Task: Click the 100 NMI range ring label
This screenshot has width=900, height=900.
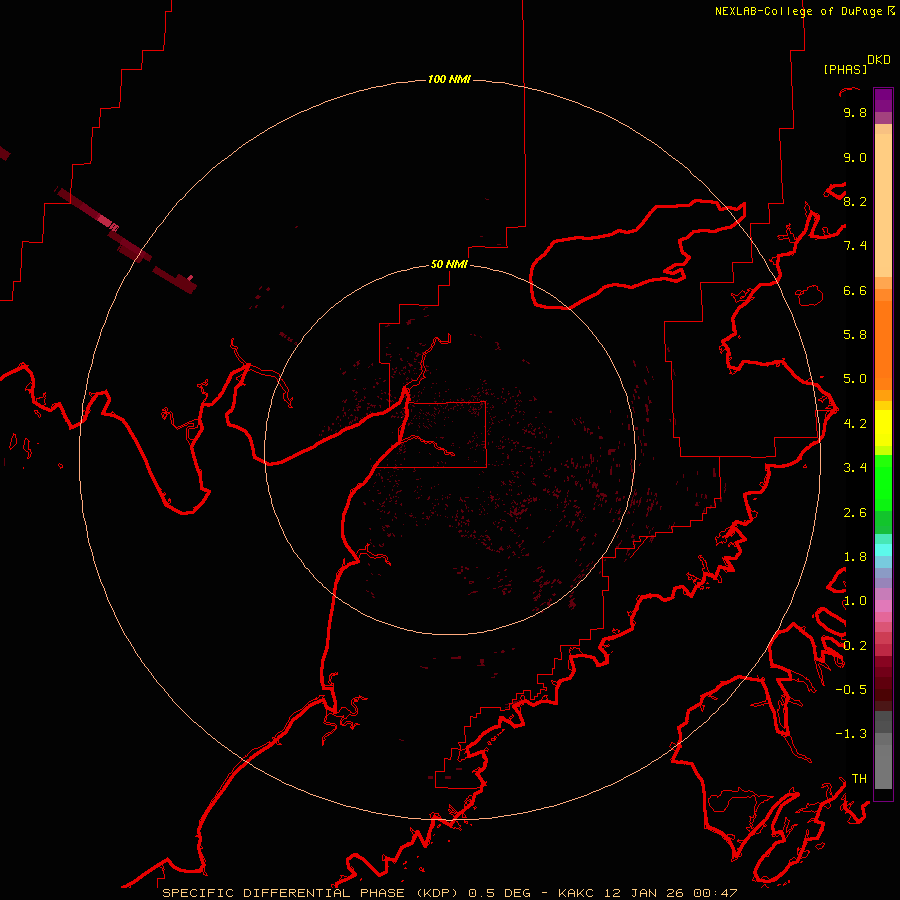Action: pyautogui.click(x=449, y=79)
